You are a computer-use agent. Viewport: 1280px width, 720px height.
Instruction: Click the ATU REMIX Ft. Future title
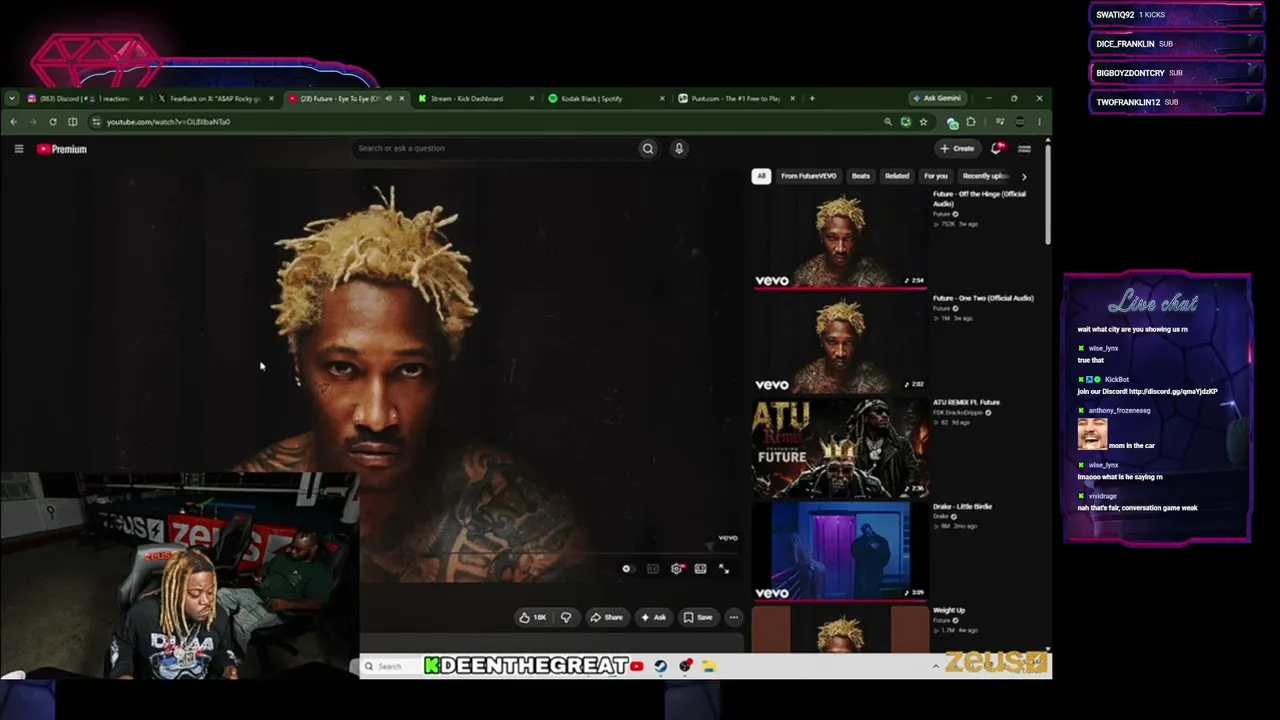pos(966,402)
